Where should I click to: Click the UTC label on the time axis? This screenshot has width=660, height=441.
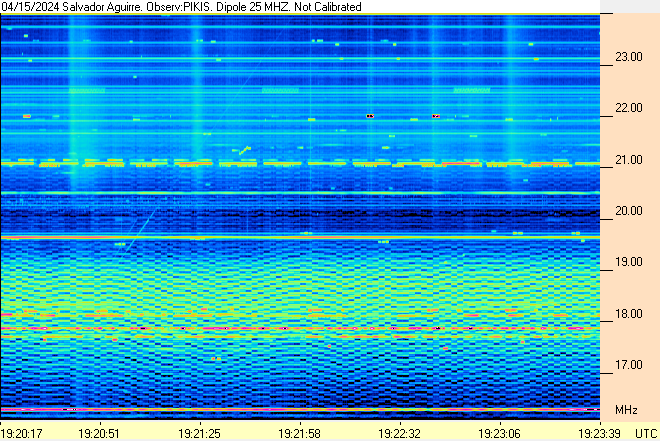click(x=646, y=433)
